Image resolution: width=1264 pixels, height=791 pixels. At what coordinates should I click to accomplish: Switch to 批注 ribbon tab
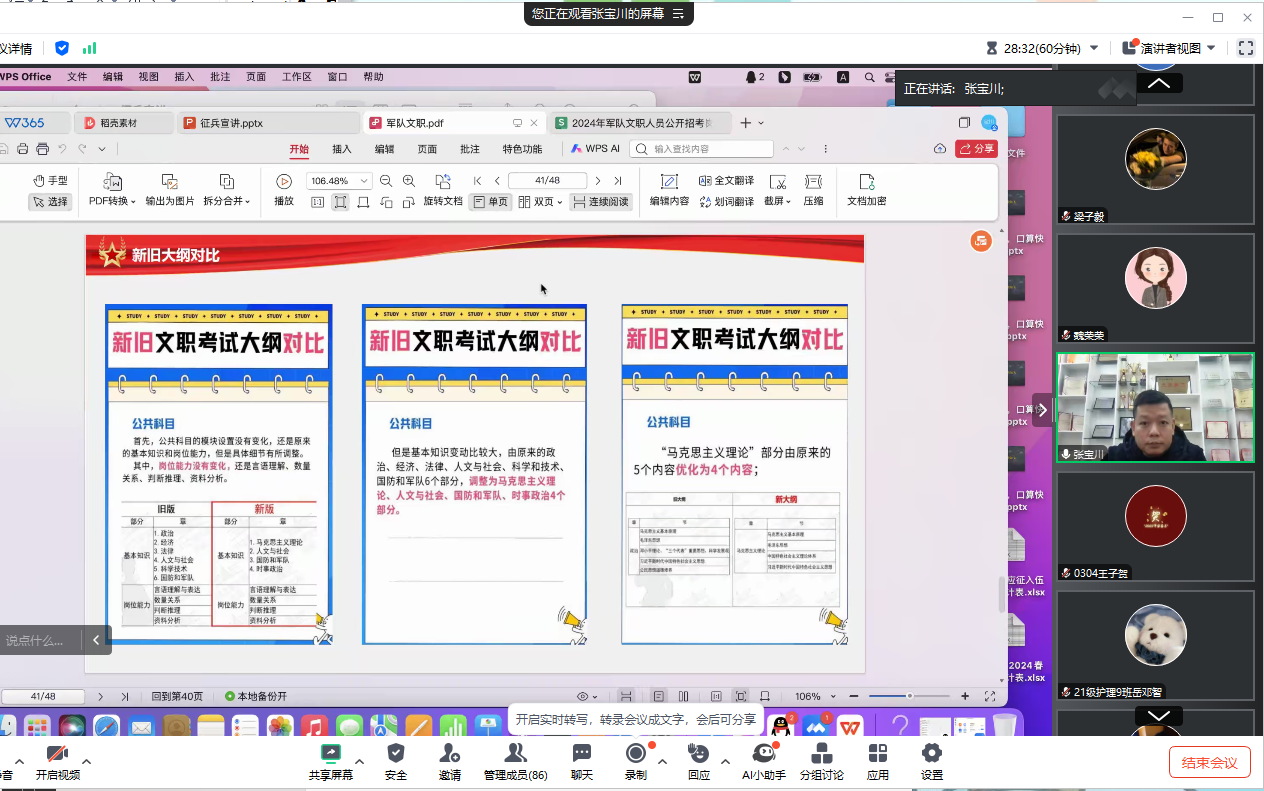(470, 149)
